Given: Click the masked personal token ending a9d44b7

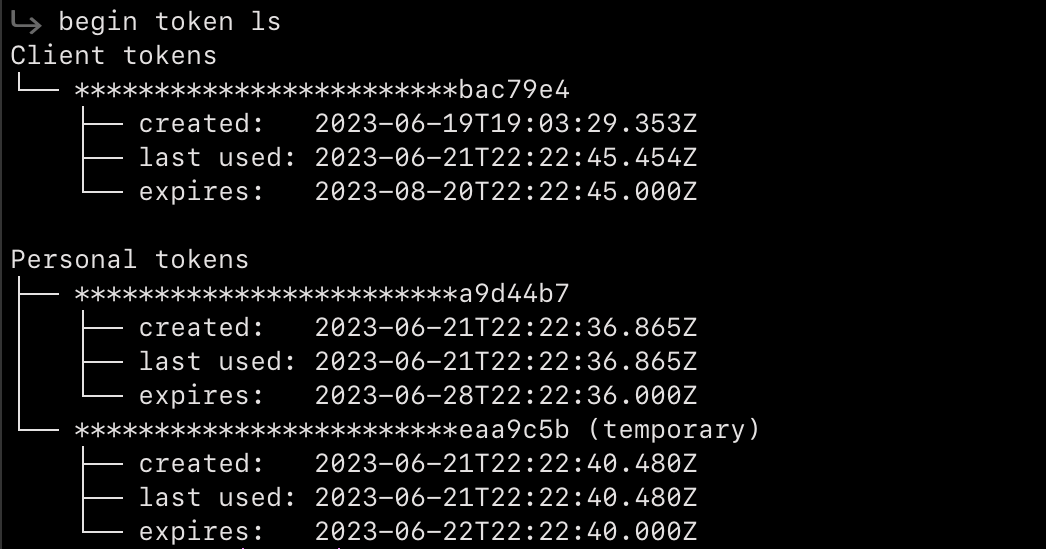Looking at the screenshot, I should (x=322, y=294).
